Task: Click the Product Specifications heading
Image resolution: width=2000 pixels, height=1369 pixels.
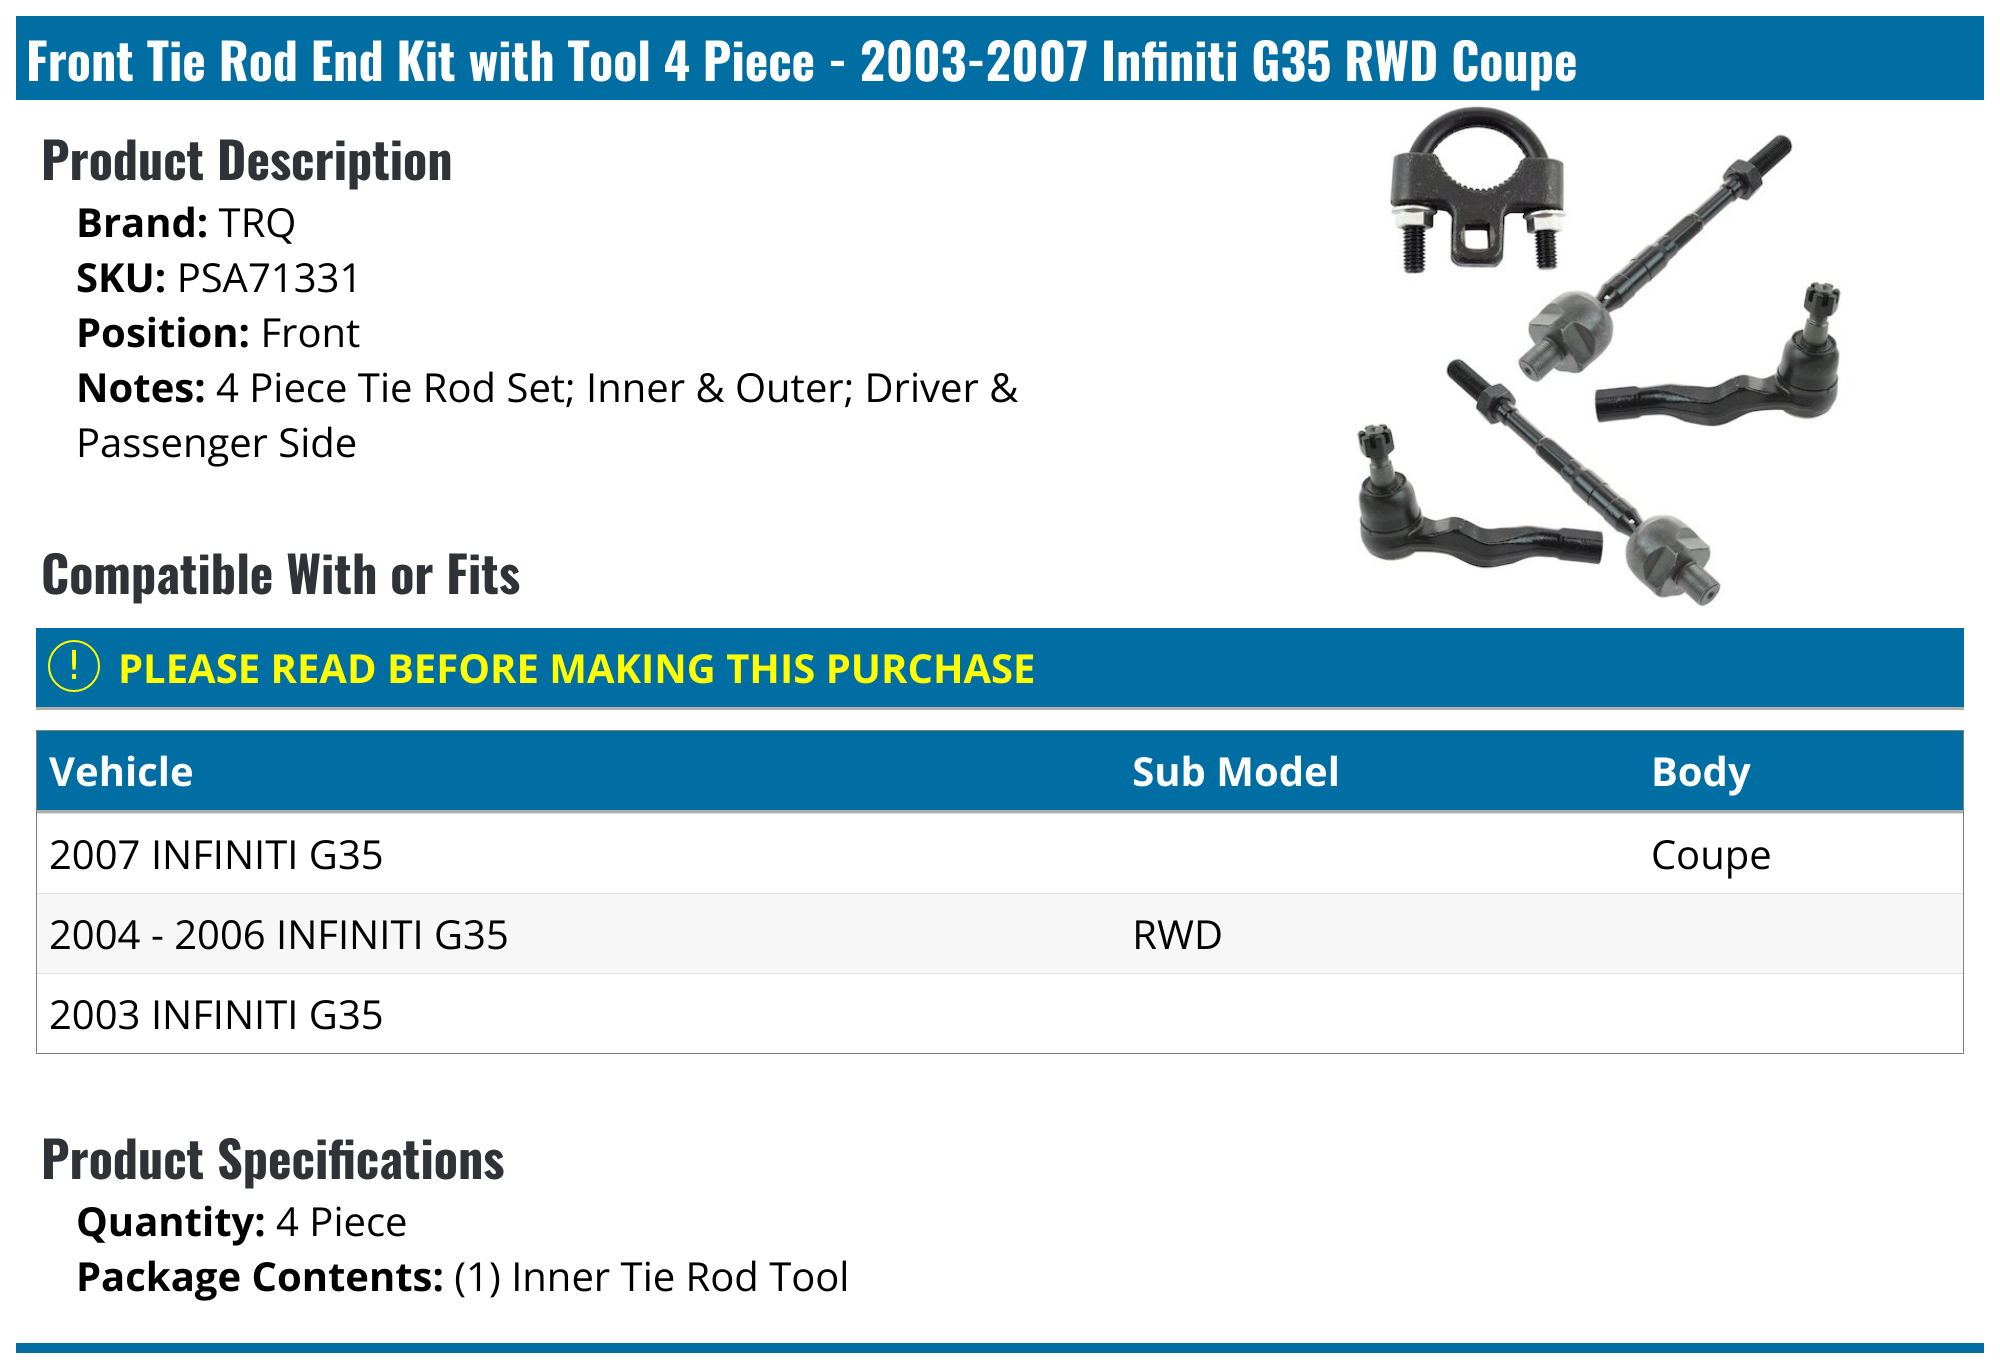Action: (273, 1160)
